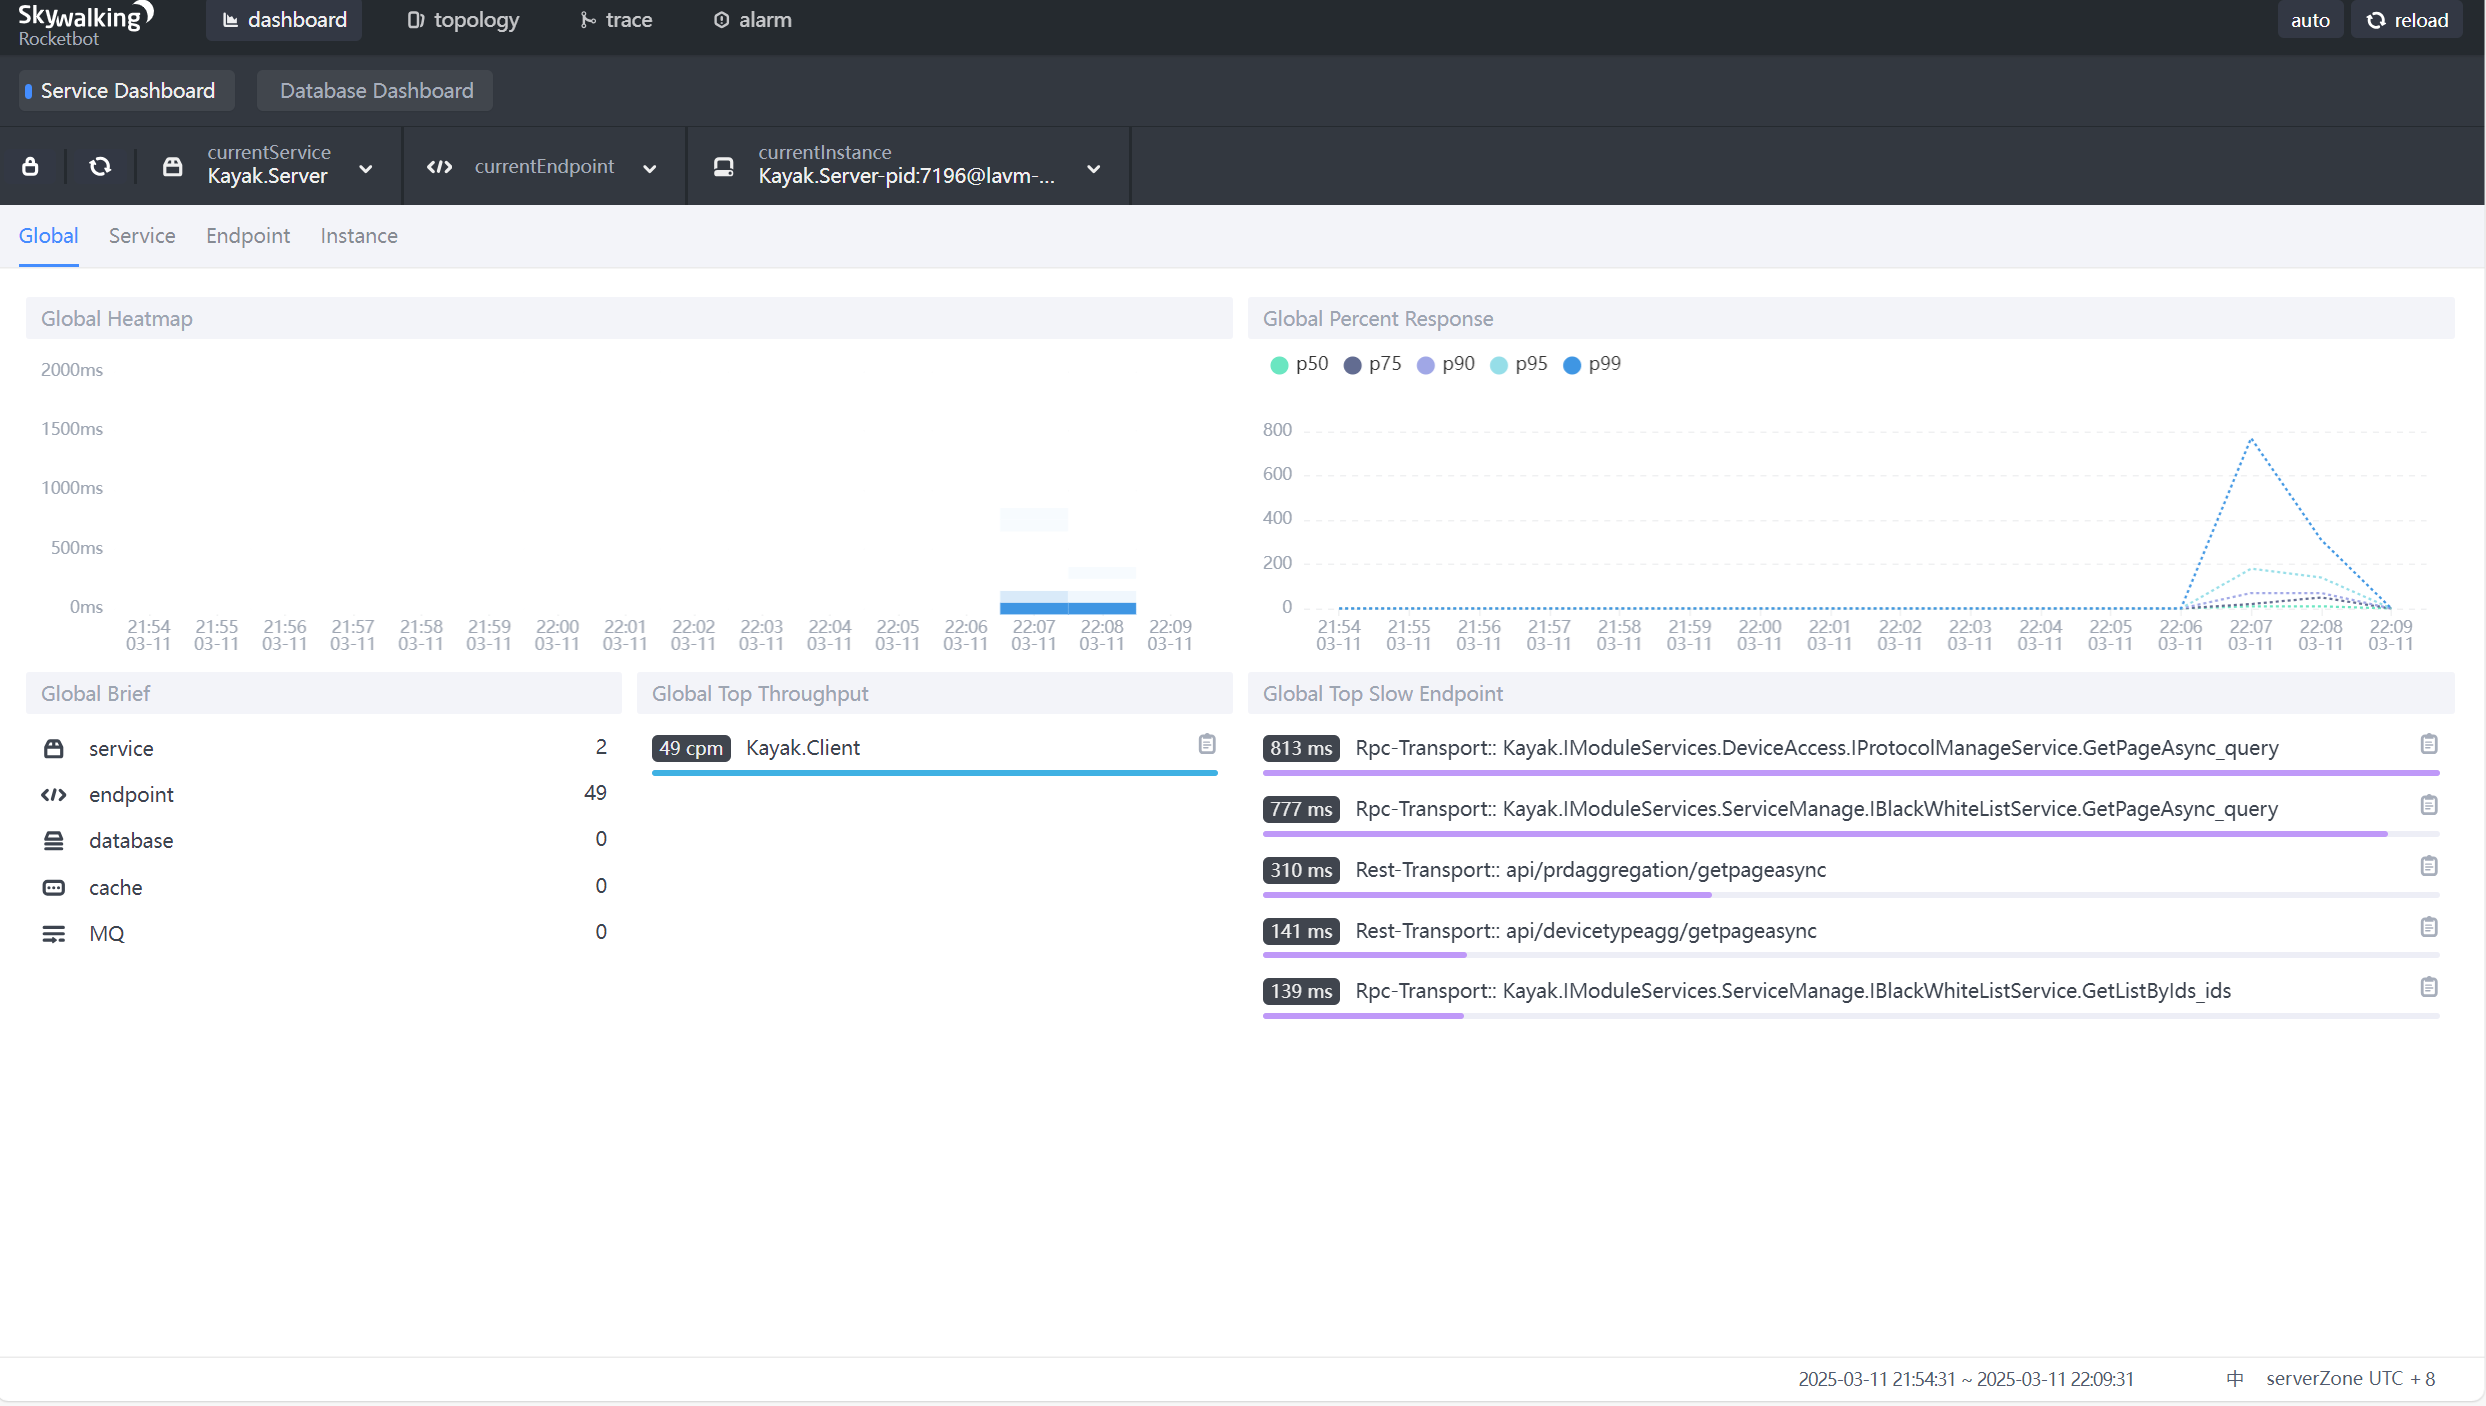Click the time range text in footer
This screenshot has height=1406, width=2486.
pyautogui.click(x=1965, y=1378)
